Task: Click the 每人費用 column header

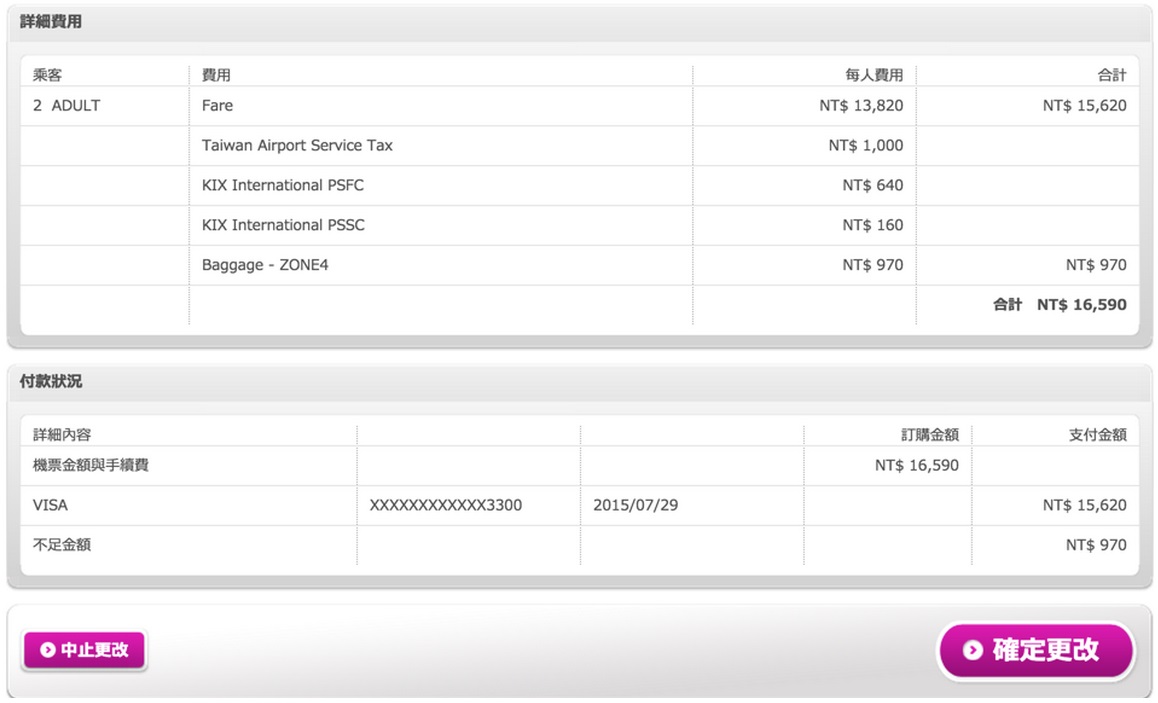Action: pyautogui.click(x=874, y=75)
